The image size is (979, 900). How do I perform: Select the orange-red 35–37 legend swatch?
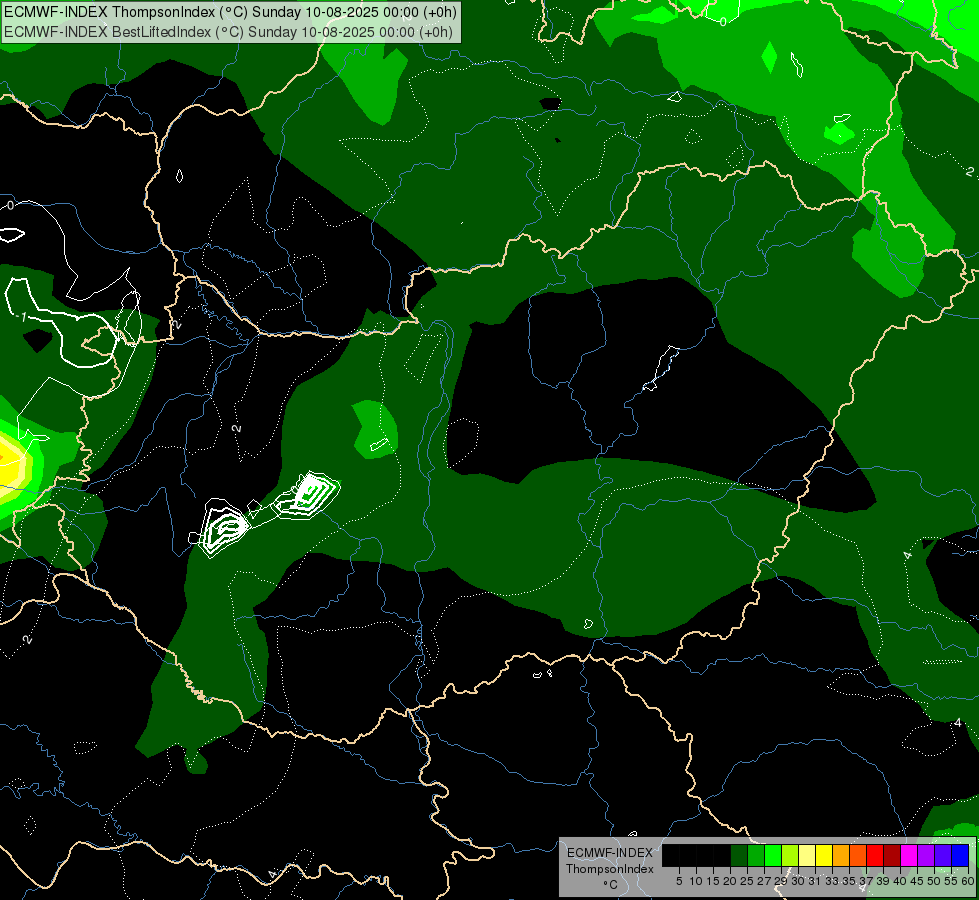[858, 855]
